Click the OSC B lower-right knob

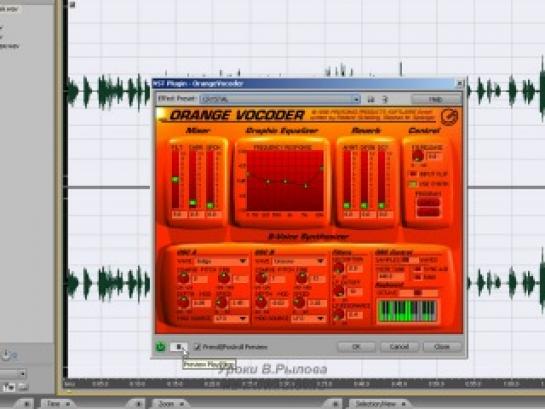(299, 303)
